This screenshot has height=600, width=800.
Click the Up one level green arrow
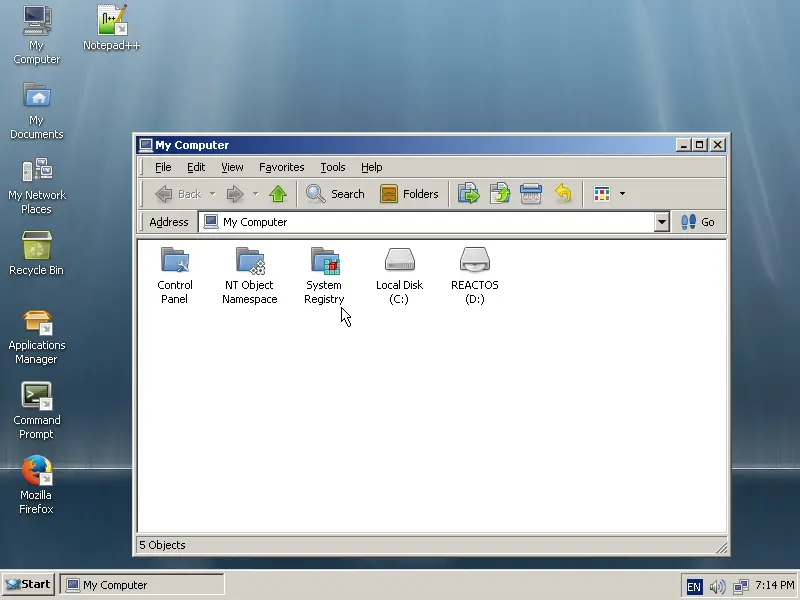[278, 194]
